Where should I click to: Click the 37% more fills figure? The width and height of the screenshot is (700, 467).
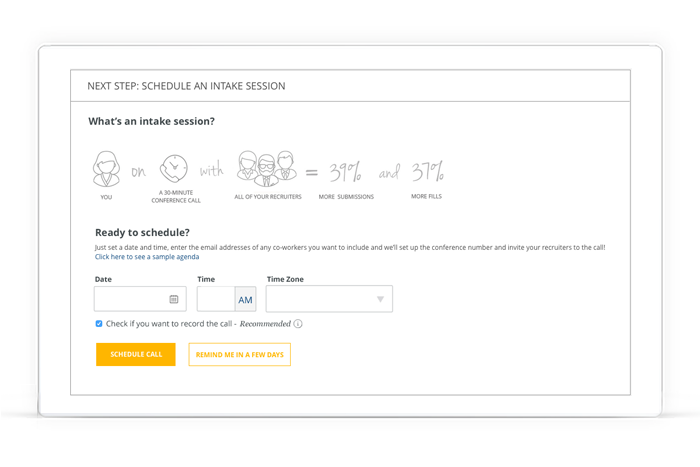[428, 171]
